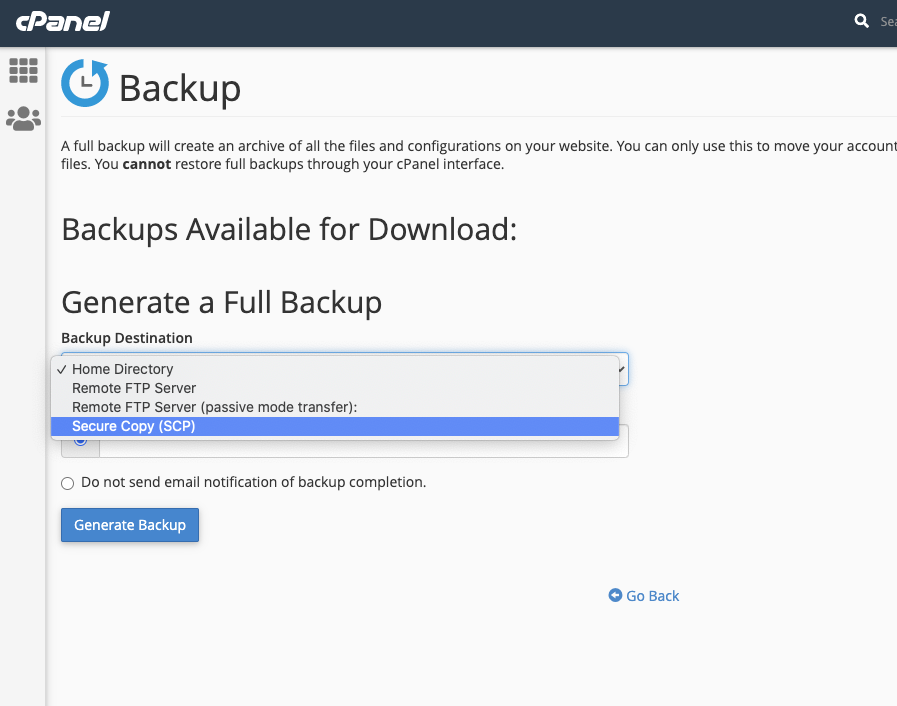Choose Remote FTP Server option
The height and width of the screenshot is (706, 897).
(335, 388)
